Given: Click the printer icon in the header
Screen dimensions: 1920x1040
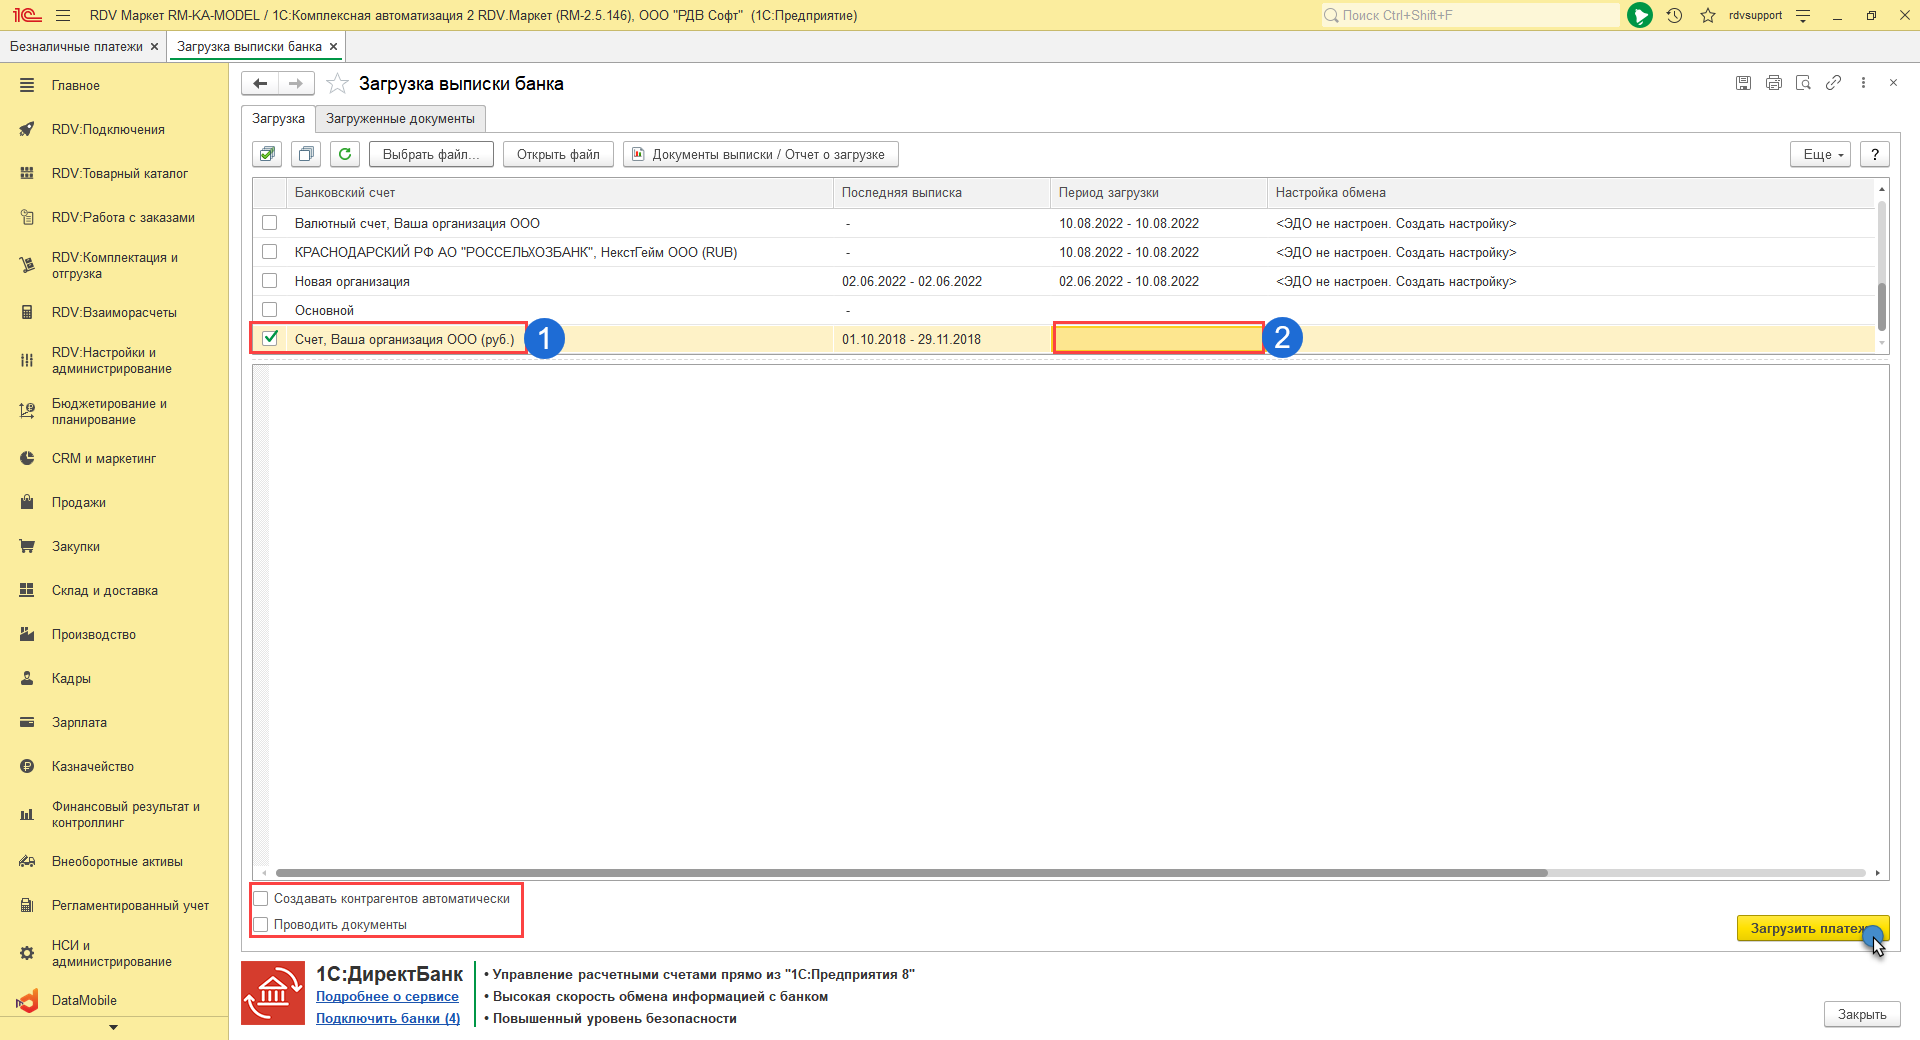Looking at the screenshot, I should point(1773,83).
